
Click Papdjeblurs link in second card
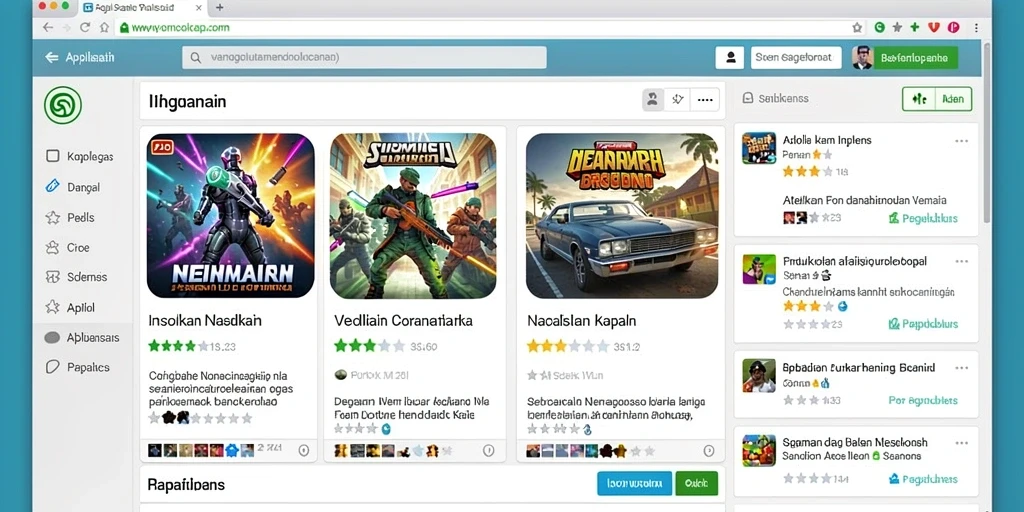(x=923, y=324)
